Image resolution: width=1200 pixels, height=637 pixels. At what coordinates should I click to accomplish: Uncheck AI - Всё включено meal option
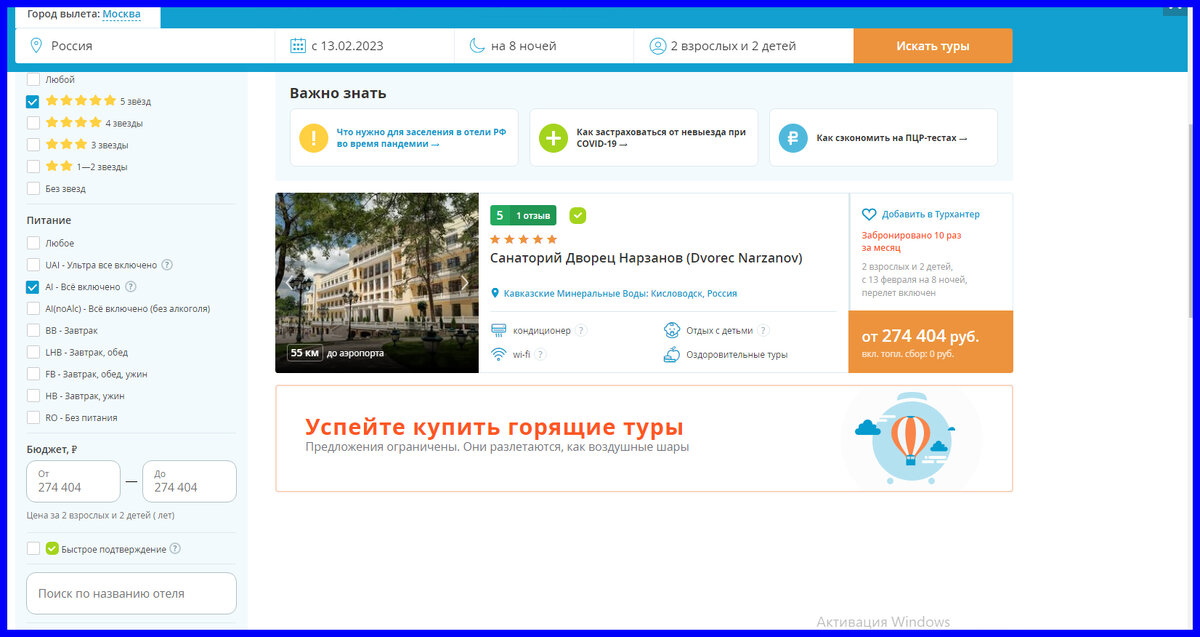point(33,287)
